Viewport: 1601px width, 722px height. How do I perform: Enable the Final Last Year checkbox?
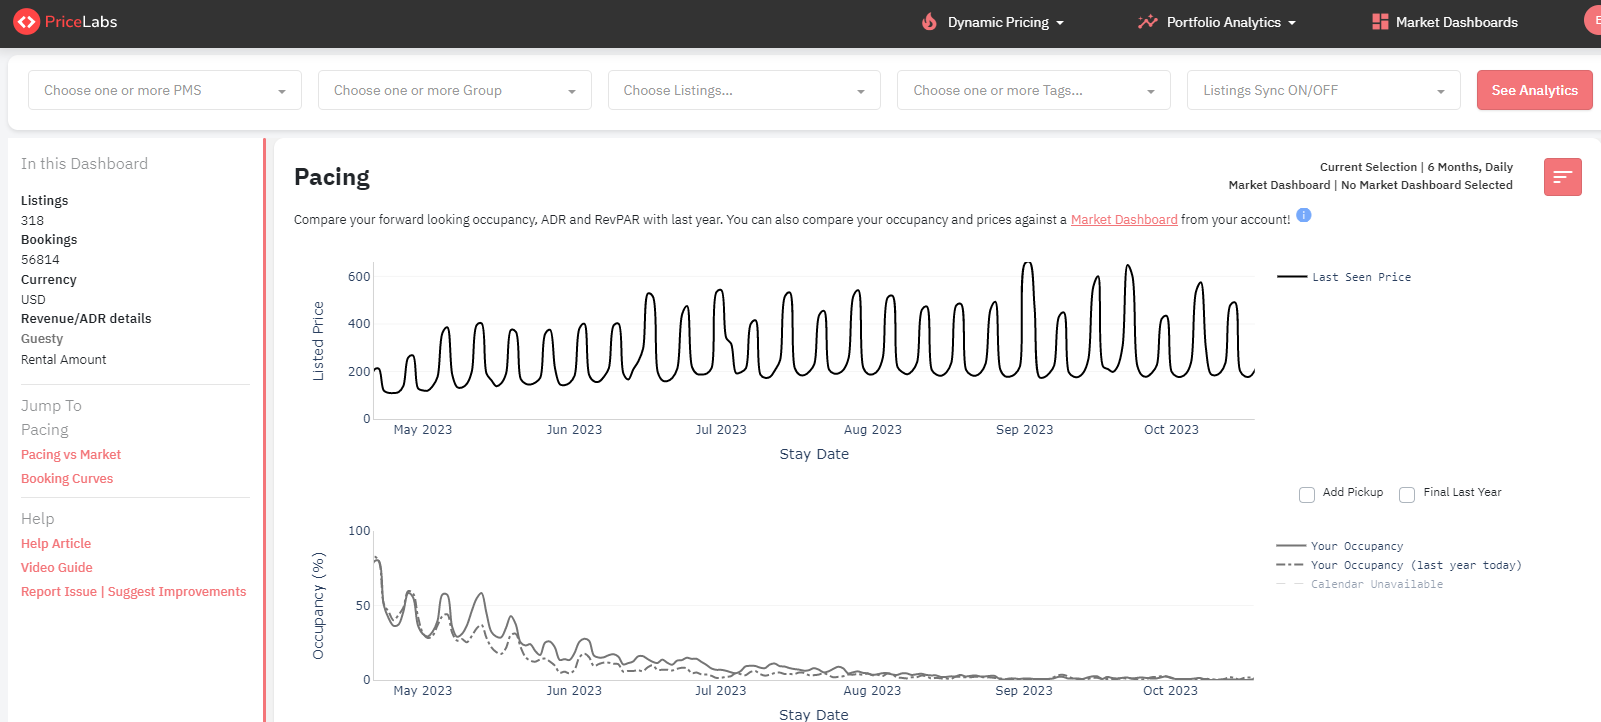click(x=1407, y=494)
